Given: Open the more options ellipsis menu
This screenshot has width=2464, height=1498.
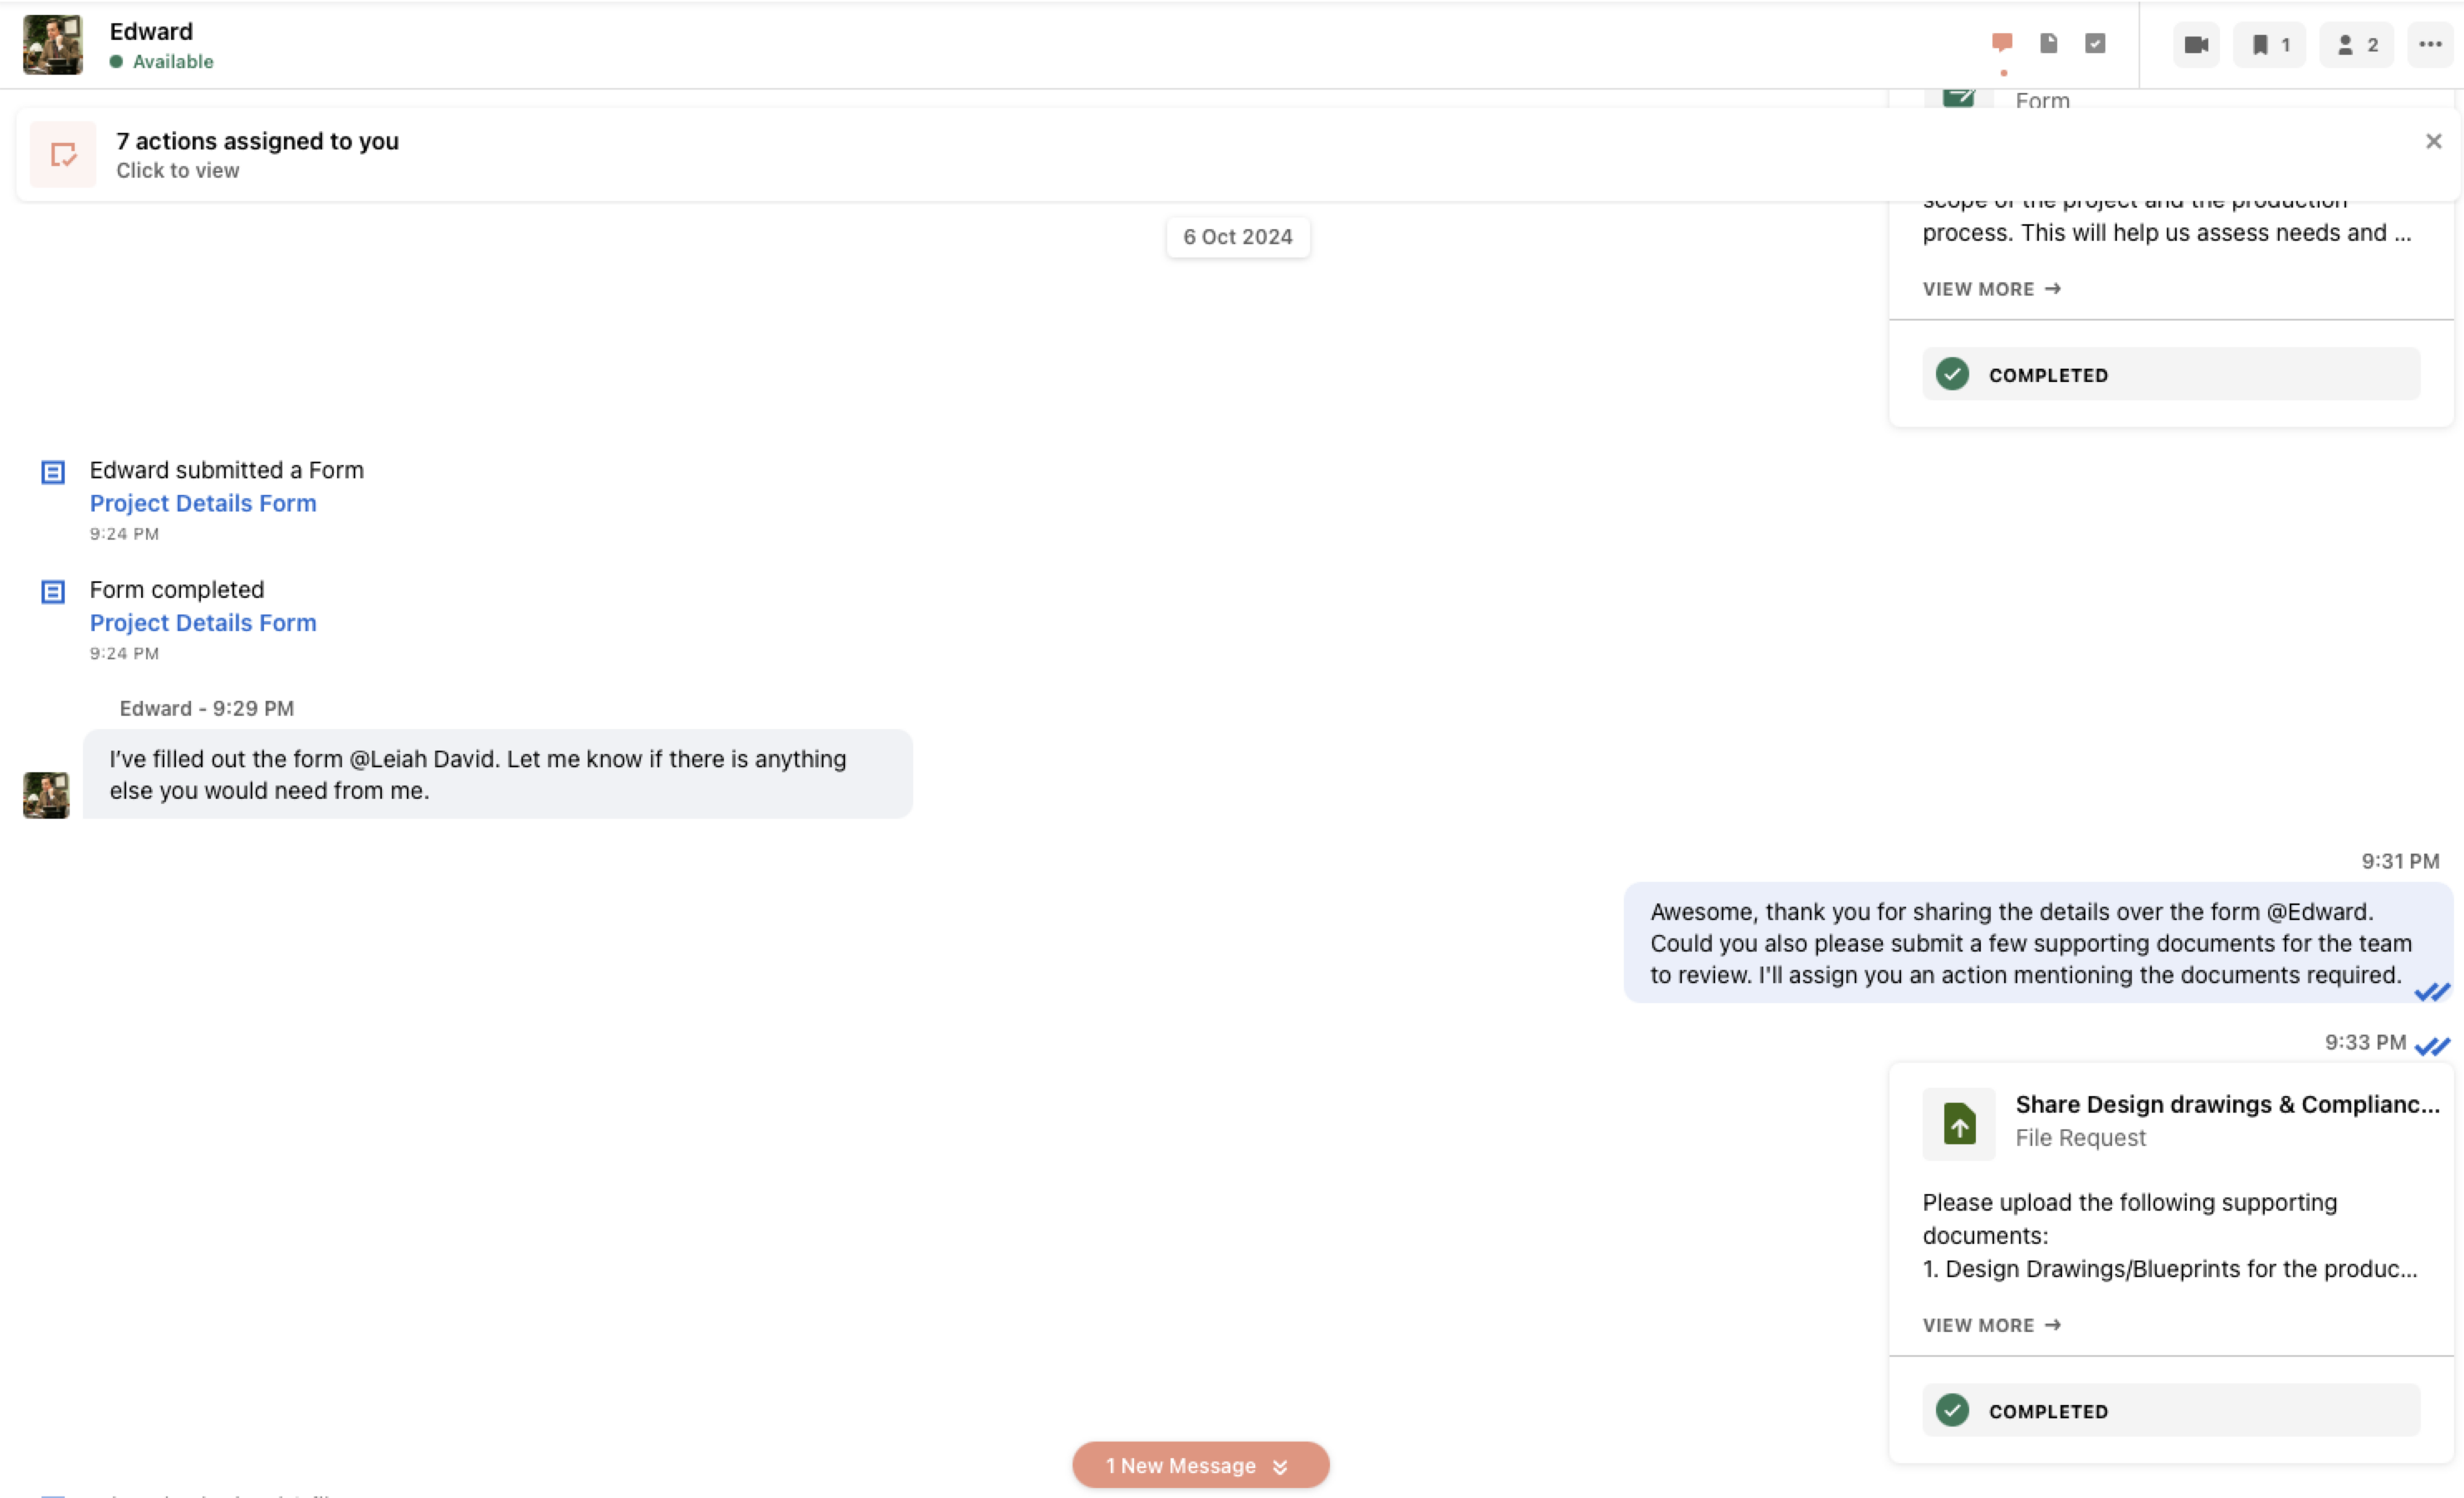Looking at the screenshot, I should tap(2430, 45).
